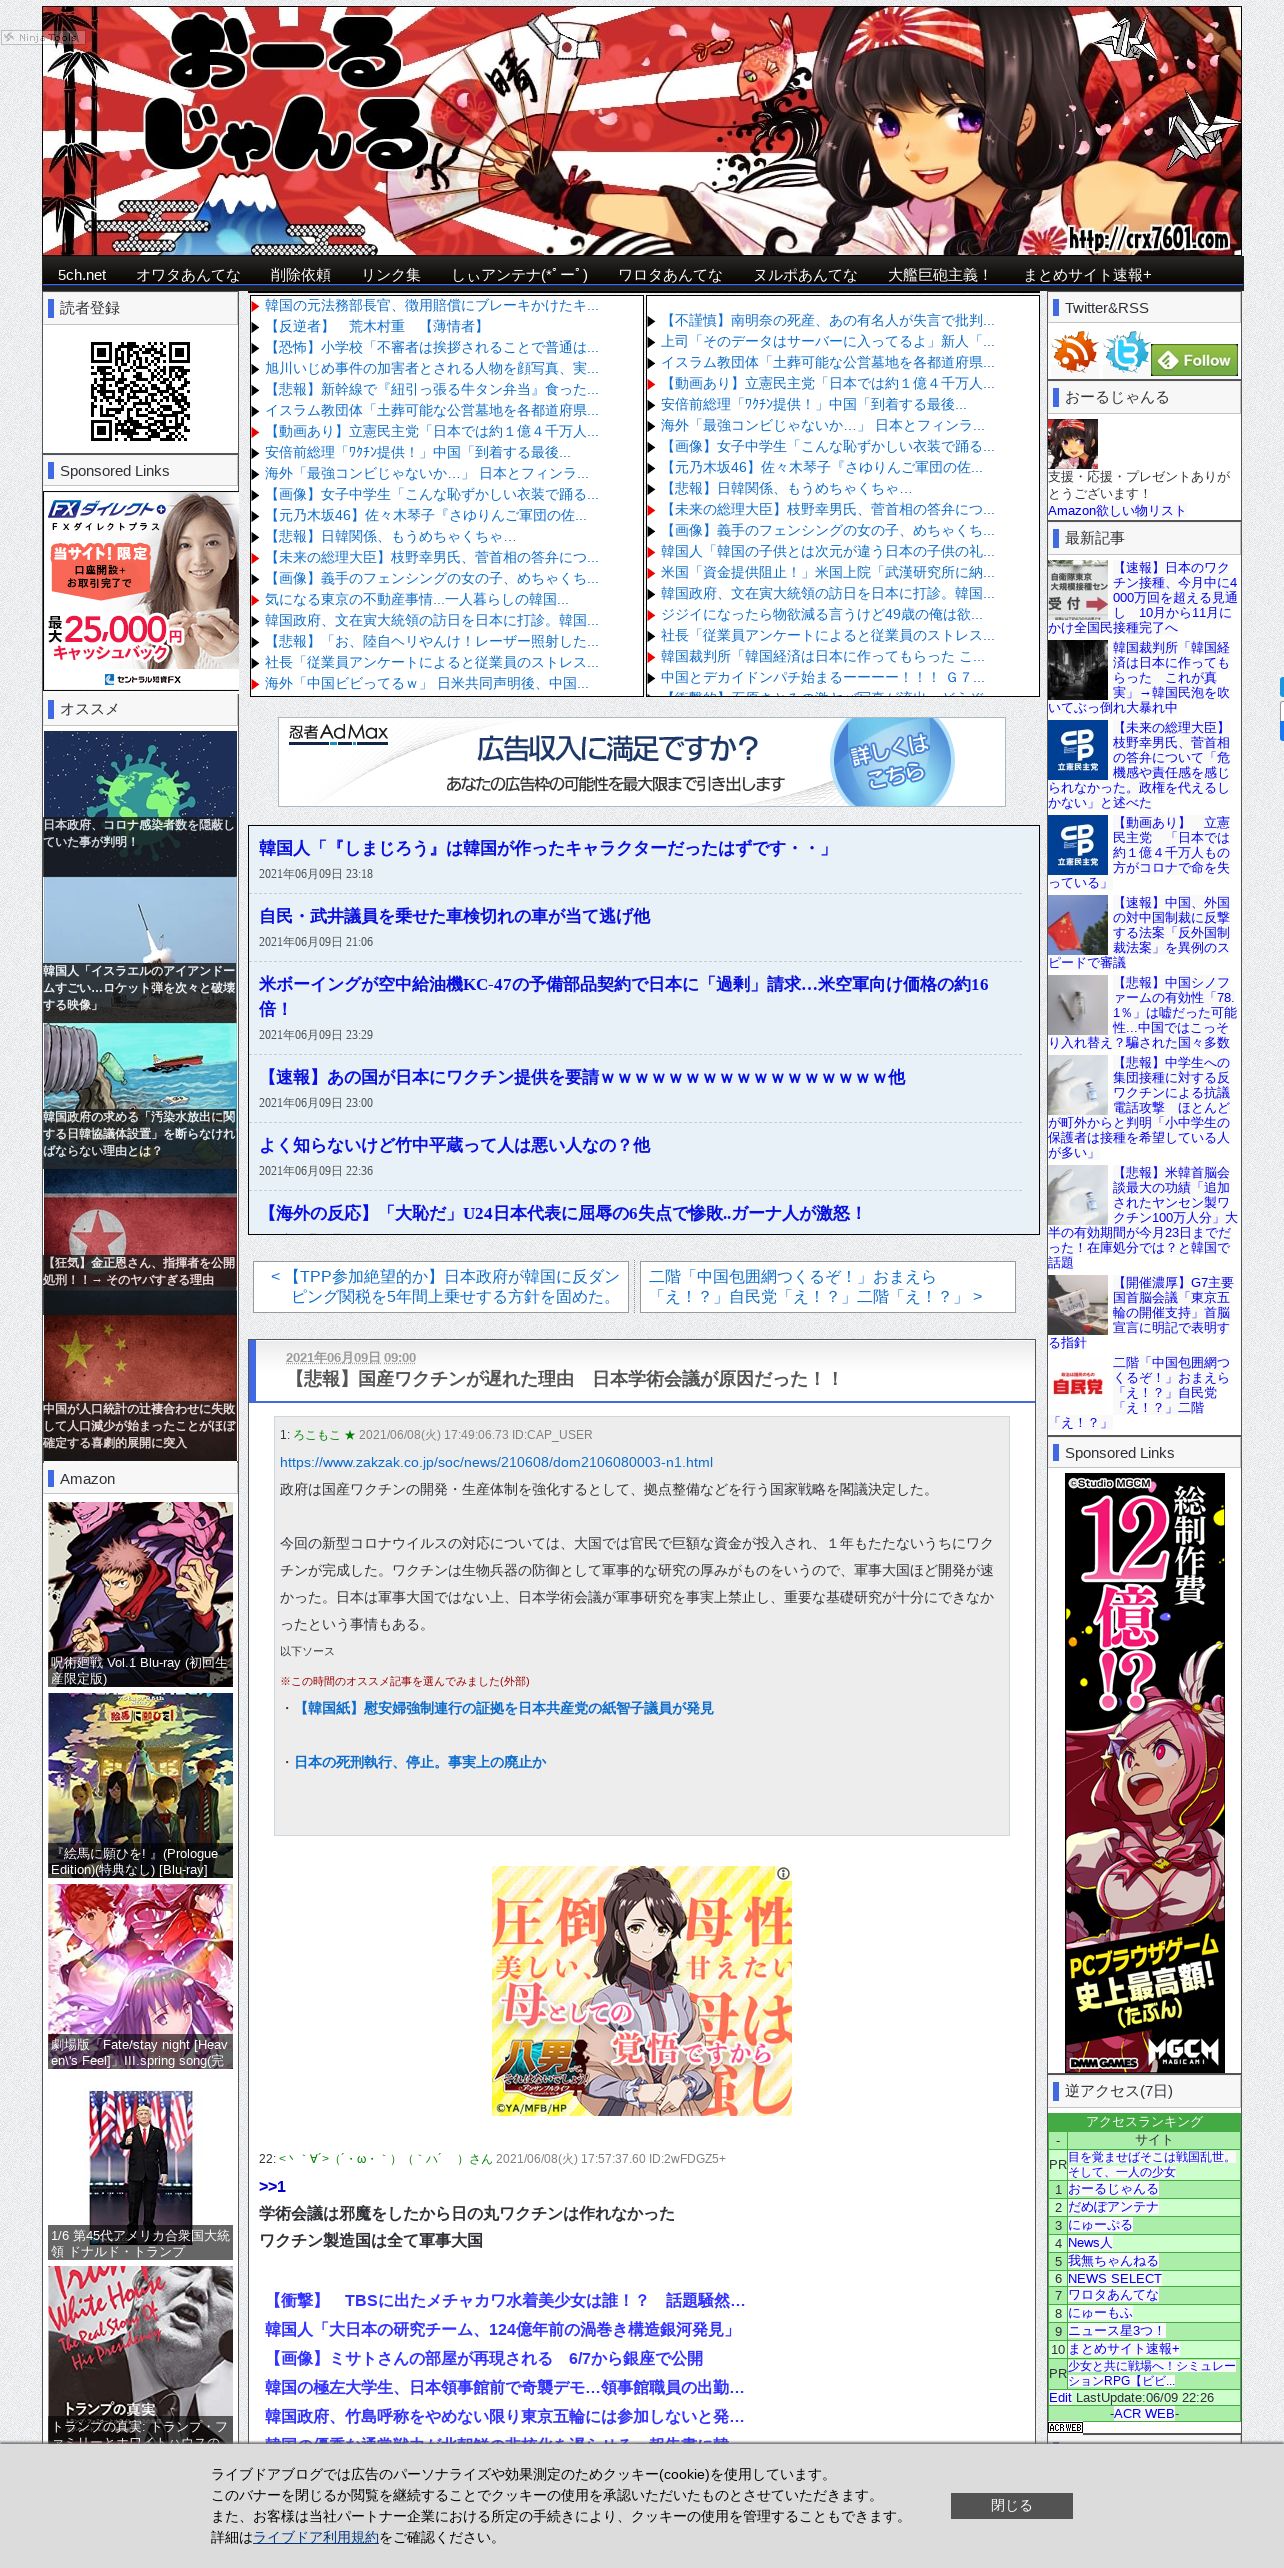
Task: Open headline 【海外の反応】「大恥だ」U24日本代表
Action: click(x=562, y=1213)
